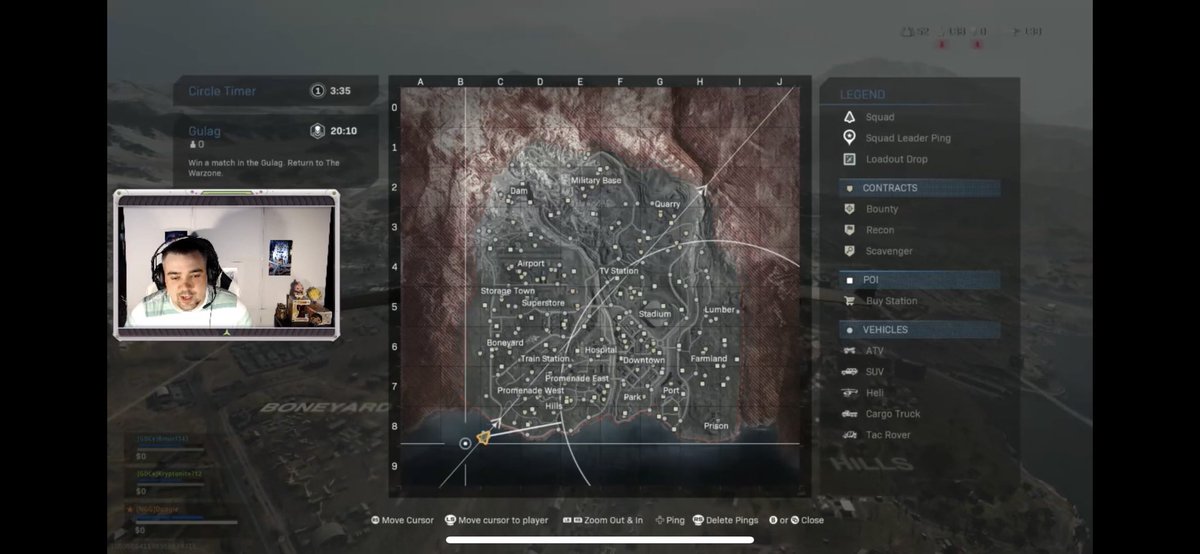Click the Loadout Drop box icon
Screen dimensions: 1200x554
850,159
